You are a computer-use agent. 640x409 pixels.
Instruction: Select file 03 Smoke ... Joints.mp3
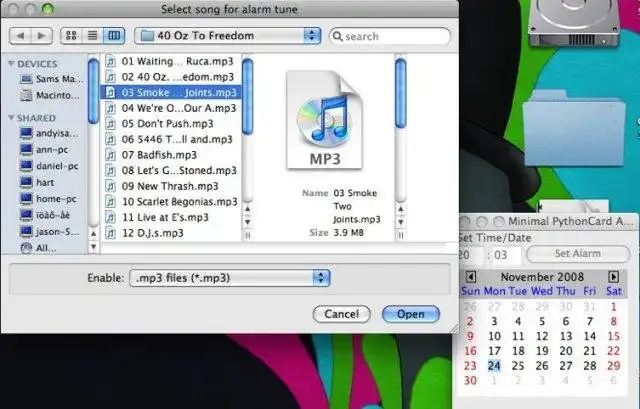click(x=171, y=92)
